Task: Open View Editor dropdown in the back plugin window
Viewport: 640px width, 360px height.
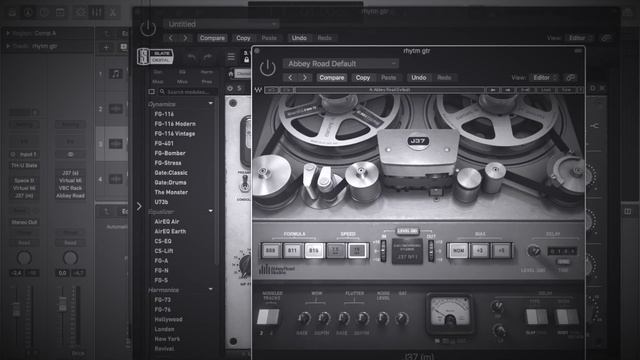Action: 580,38
